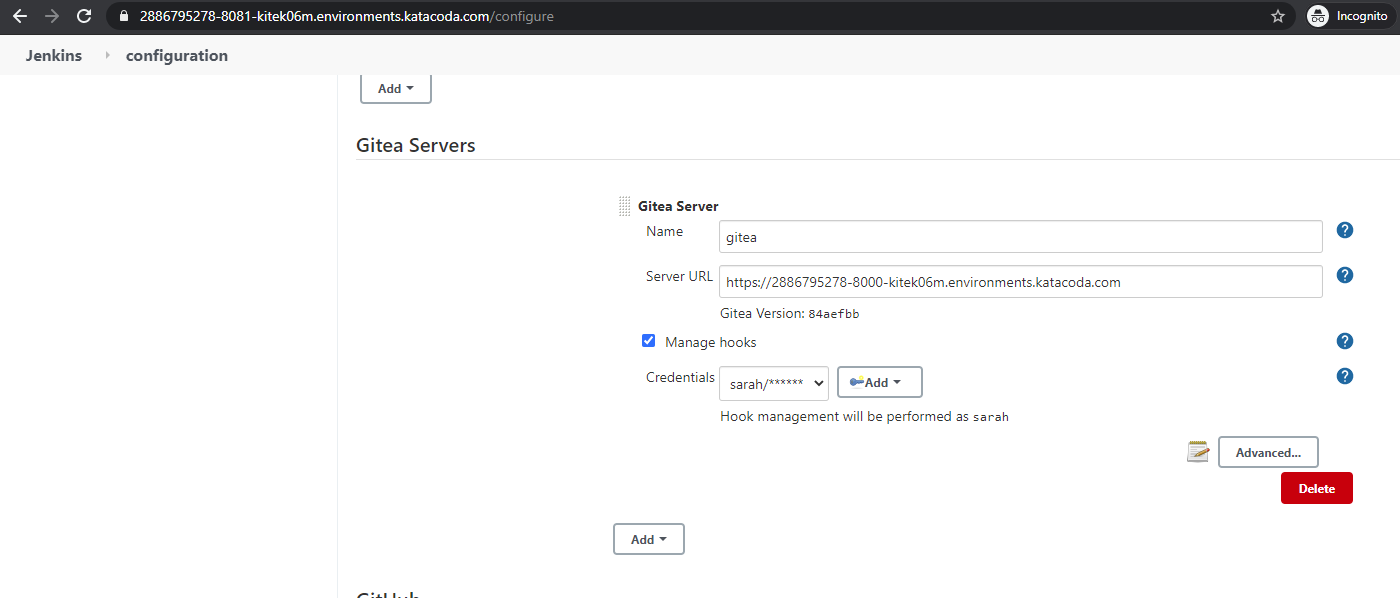Open help for Server URL field

[x=1345, y=275]
